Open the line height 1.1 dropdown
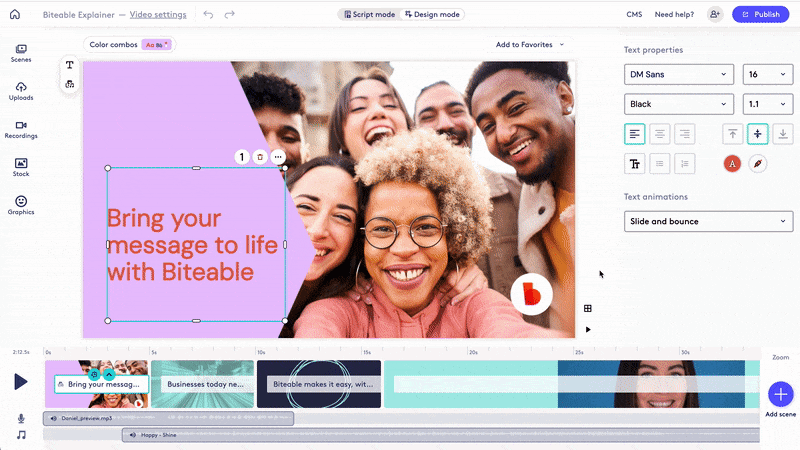The height and width of the screenshot is (450, 800). pos(768,104)
